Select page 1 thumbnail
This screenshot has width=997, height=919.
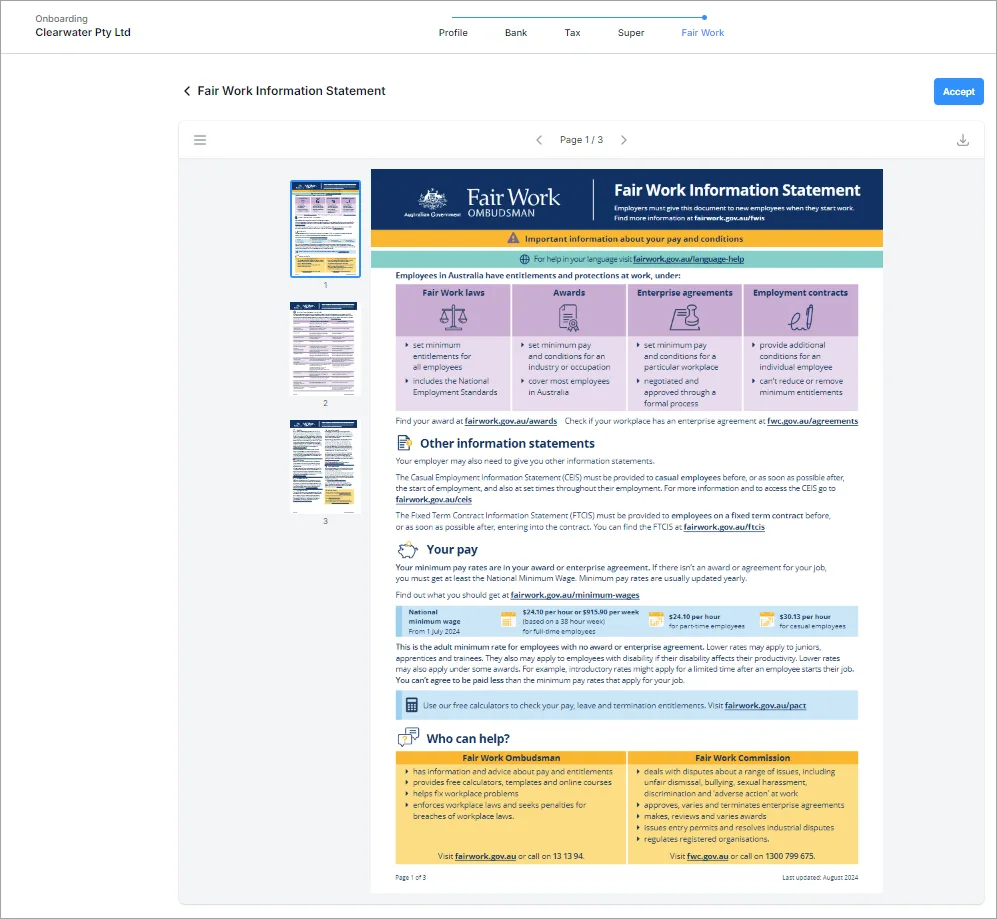(x=325, y=229)
